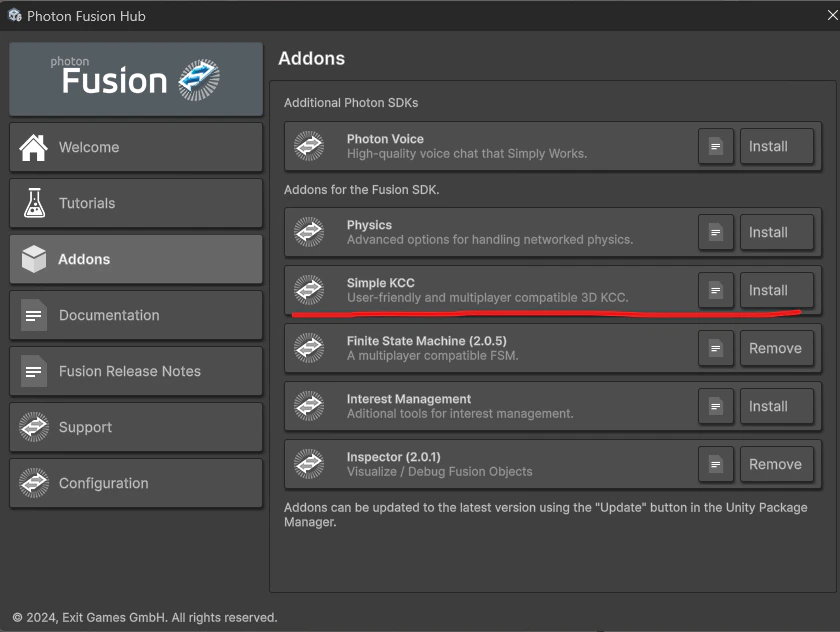
Task: Open the Support section
Action: (136, 427)
